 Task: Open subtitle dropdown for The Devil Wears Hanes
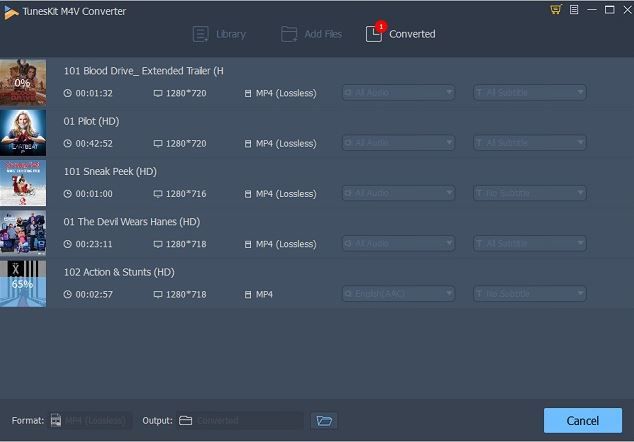tap(530, 243)
